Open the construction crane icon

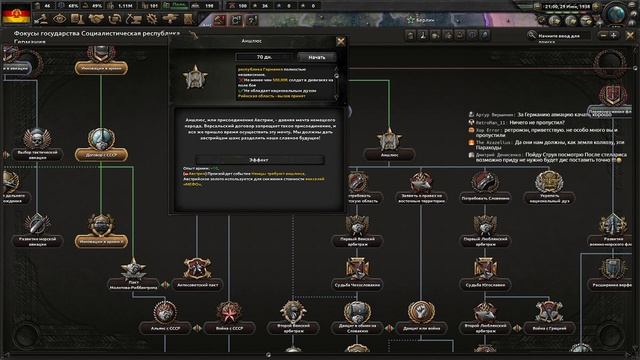point(133,19)
